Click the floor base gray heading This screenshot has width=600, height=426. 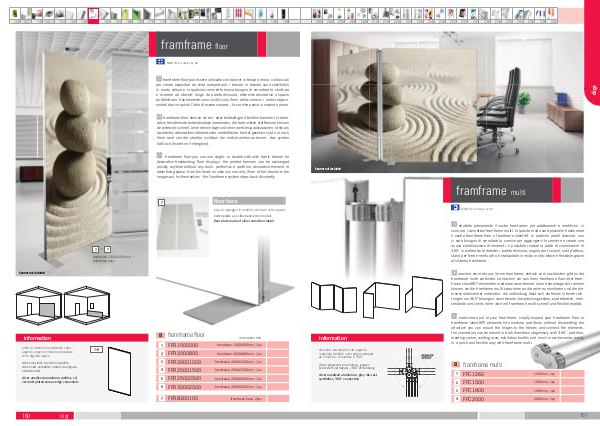[x=249, y=201]
